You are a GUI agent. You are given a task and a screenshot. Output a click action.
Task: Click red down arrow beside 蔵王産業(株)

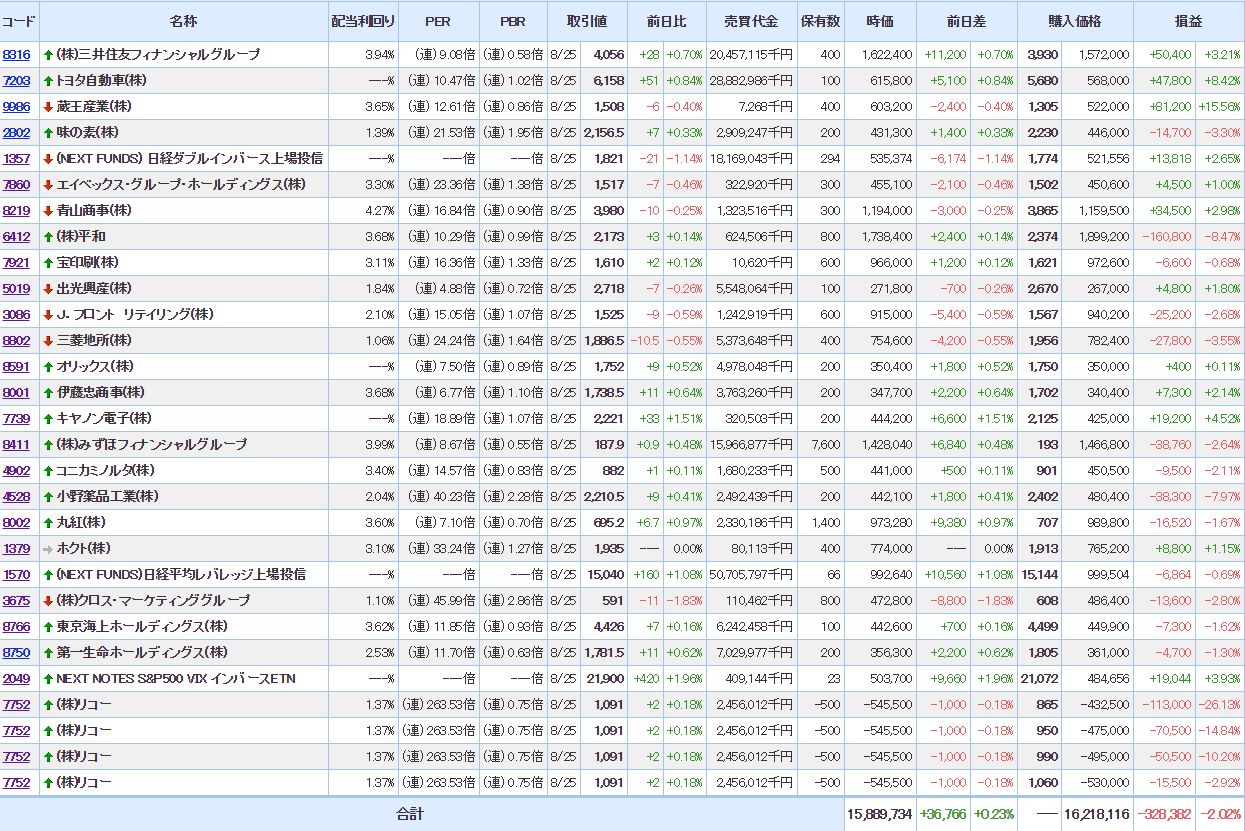point(48,106)
